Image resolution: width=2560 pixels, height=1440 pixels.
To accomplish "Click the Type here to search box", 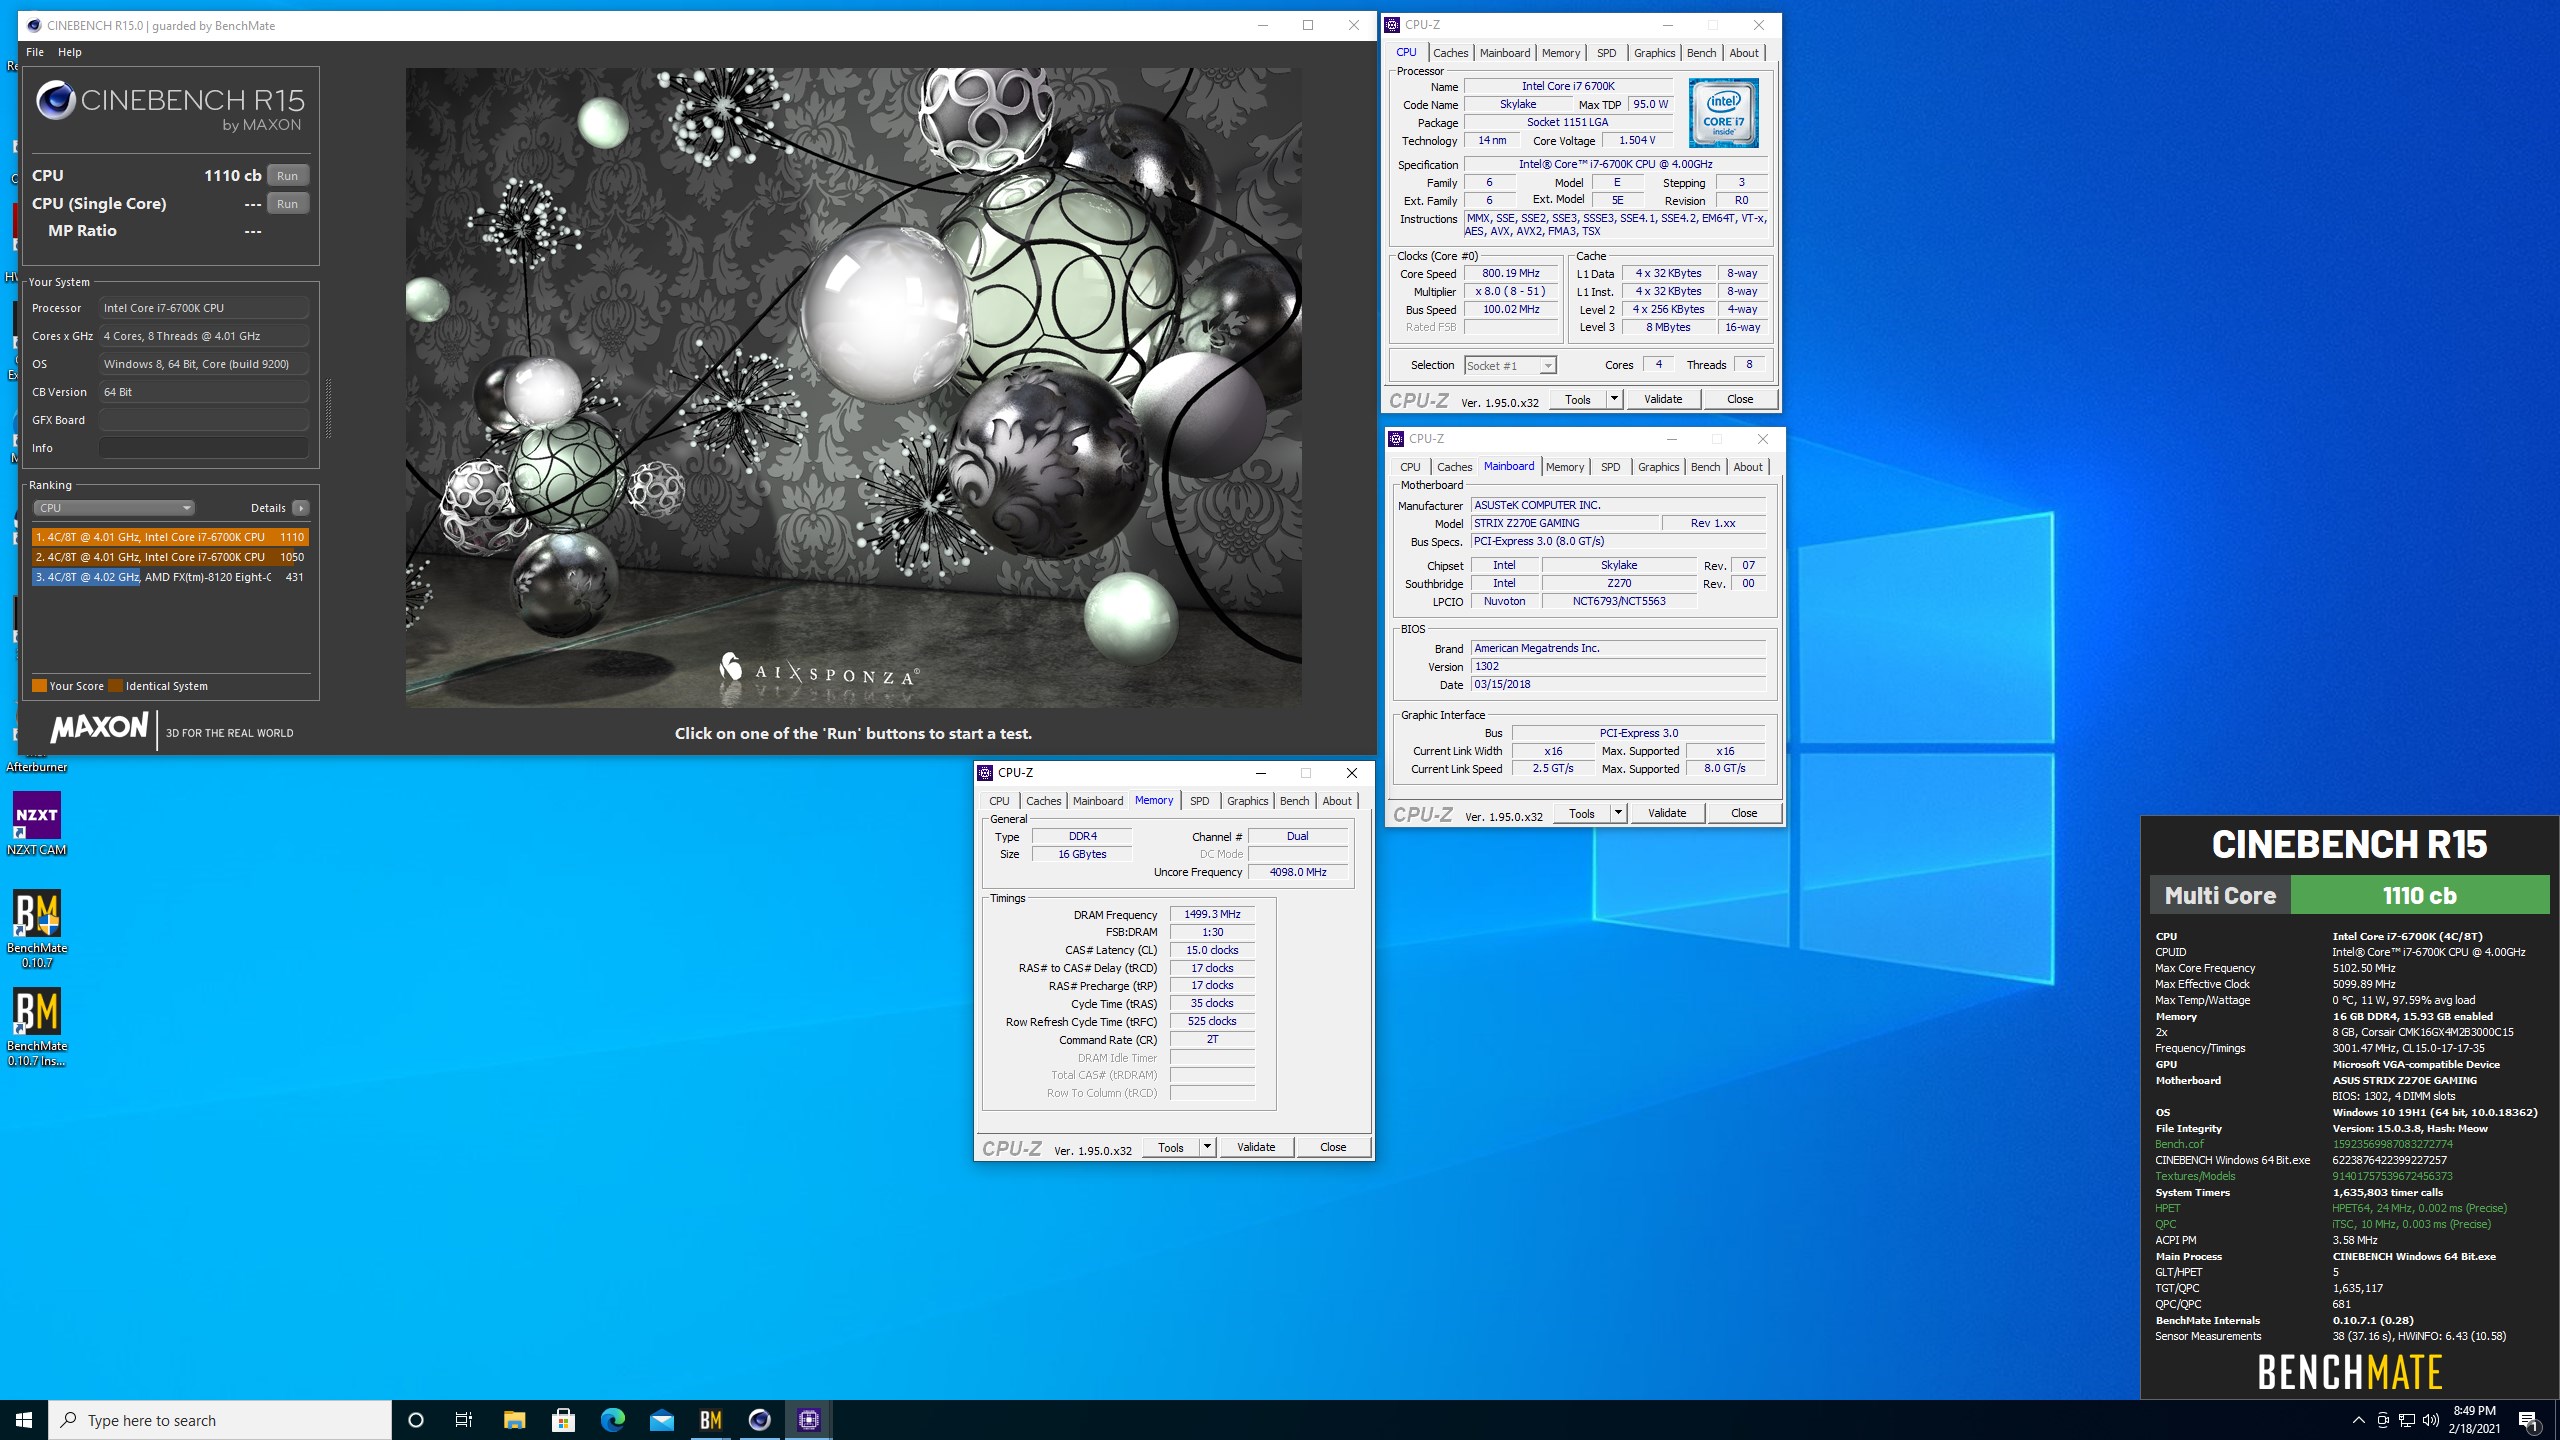I will click(220, 1420).
